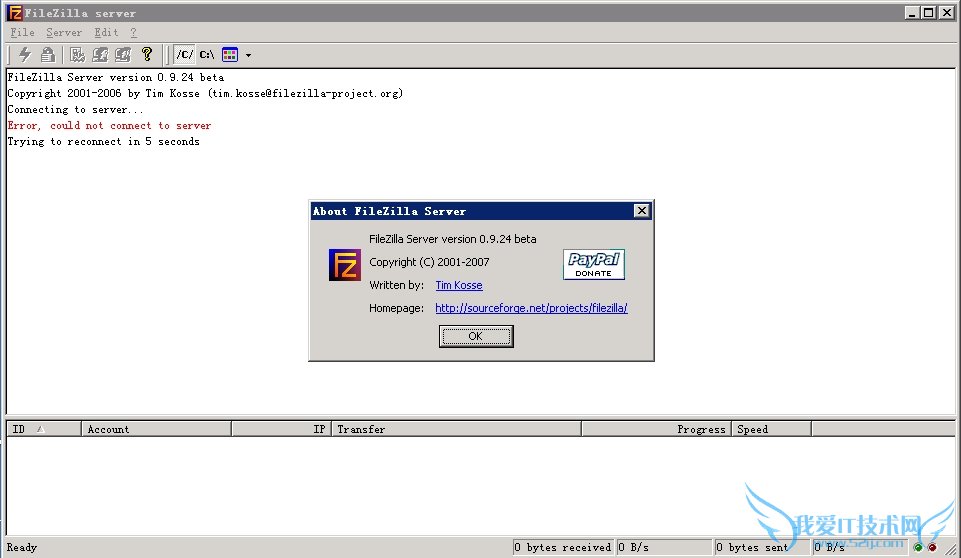Toggle the /C/ path display button
961x558 pixels.
[x=184, y=55]
